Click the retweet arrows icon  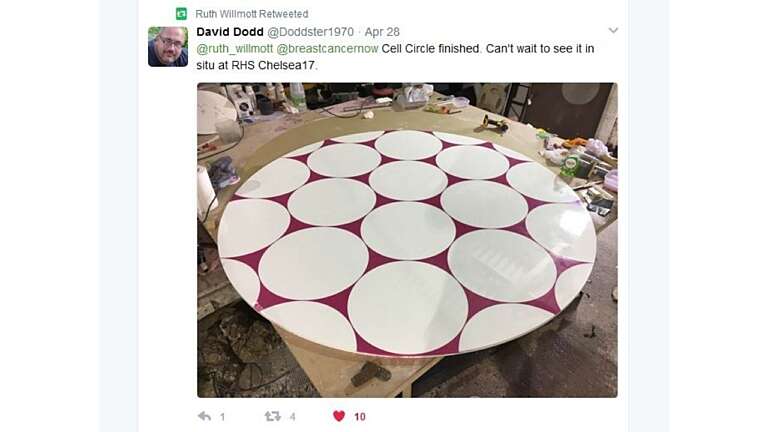tap(272, 416)
